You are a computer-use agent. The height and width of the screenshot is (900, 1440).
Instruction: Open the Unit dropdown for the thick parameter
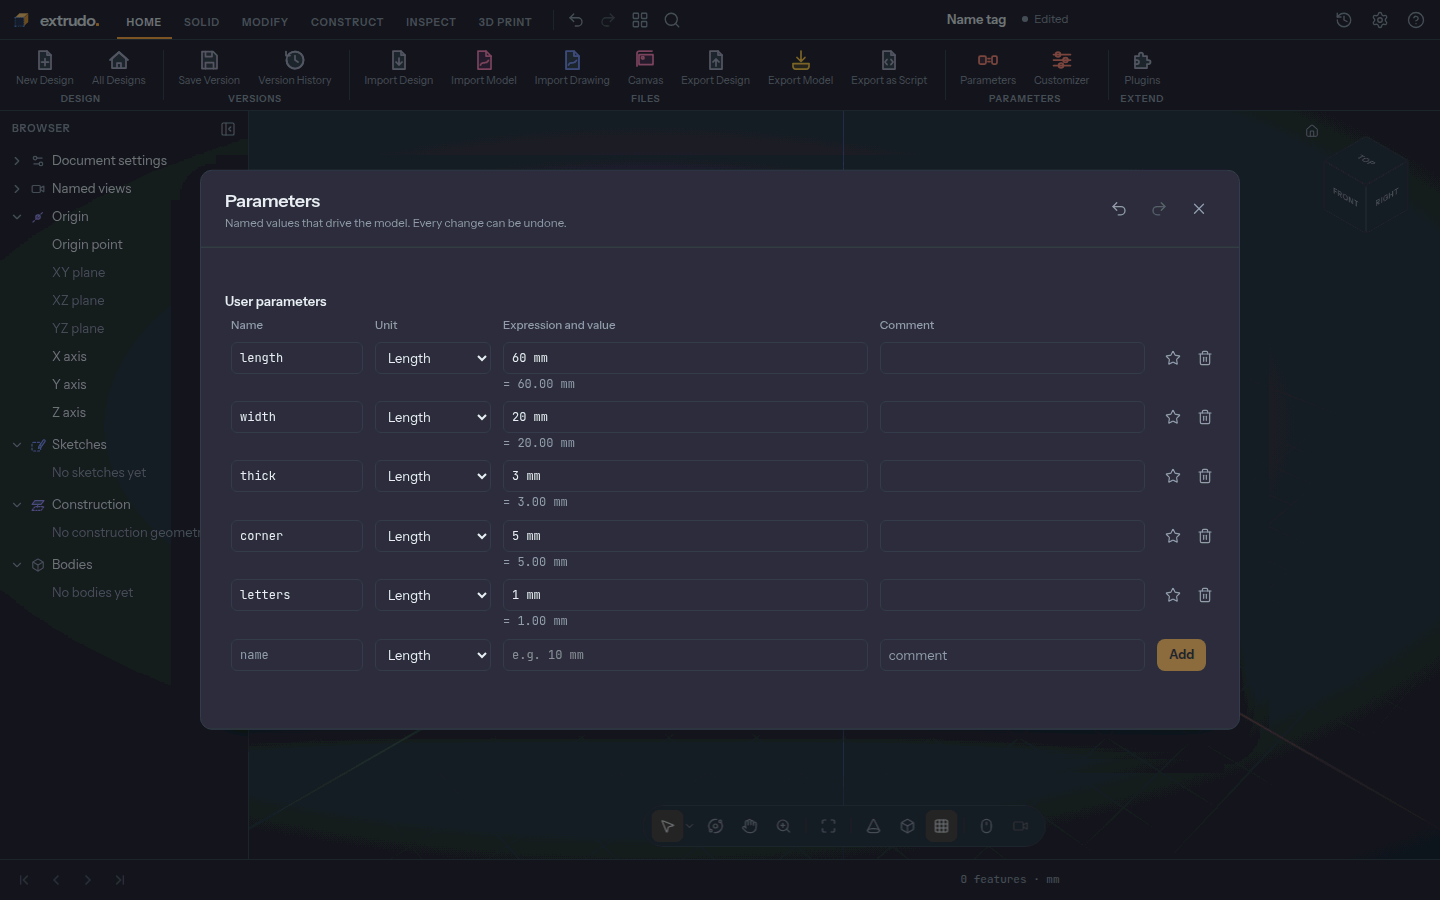coord(433,476)
